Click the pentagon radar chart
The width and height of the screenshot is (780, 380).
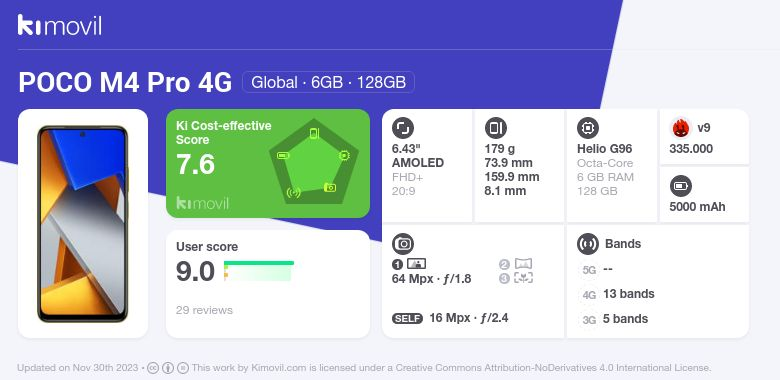tap(314, 162)
